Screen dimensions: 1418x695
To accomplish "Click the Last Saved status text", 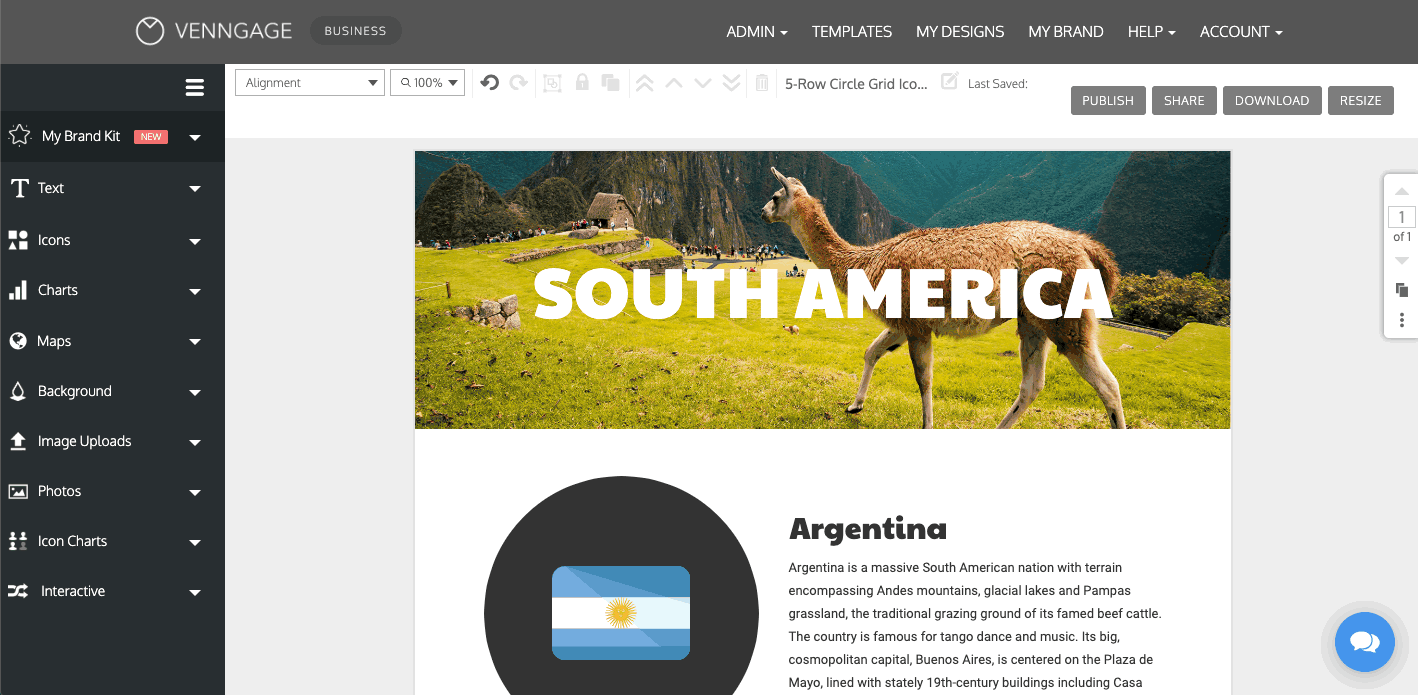I will coord(998,84).
